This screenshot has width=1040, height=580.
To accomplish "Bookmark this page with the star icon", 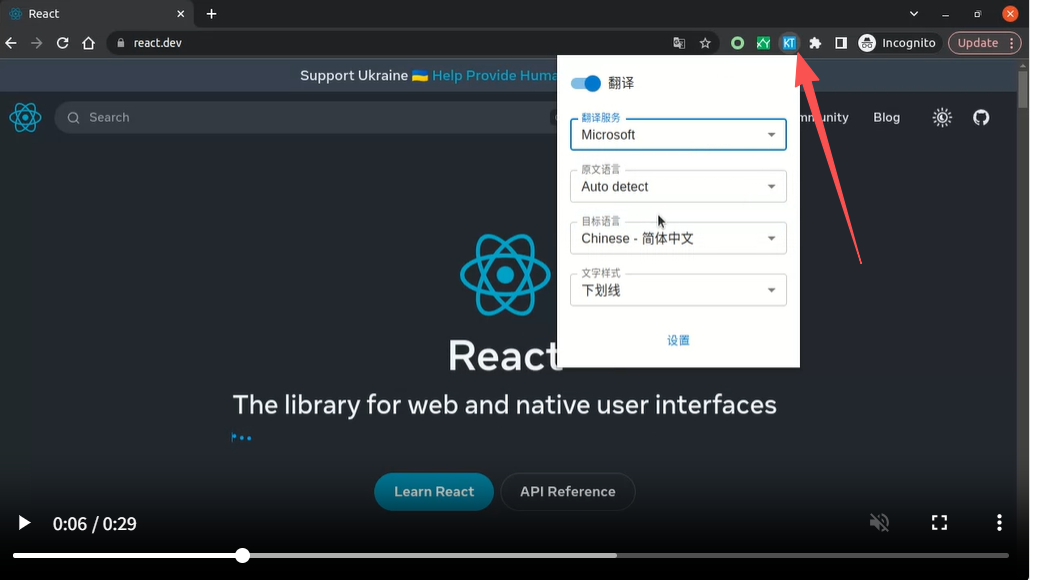I will pos(705,43).
